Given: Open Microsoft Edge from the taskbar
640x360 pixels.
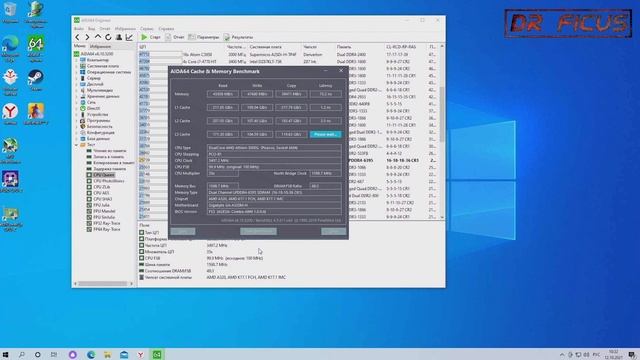Looking at the screenshot, I should click(x=91, y=355).
